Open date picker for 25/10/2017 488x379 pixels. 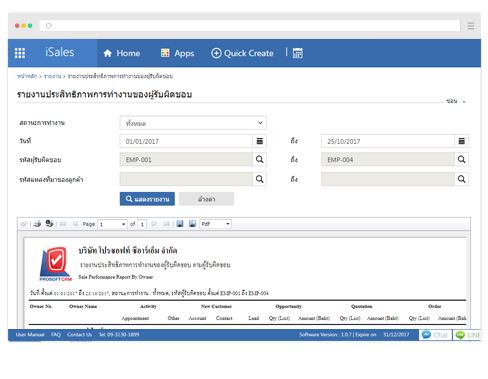[x=462, y=141]
